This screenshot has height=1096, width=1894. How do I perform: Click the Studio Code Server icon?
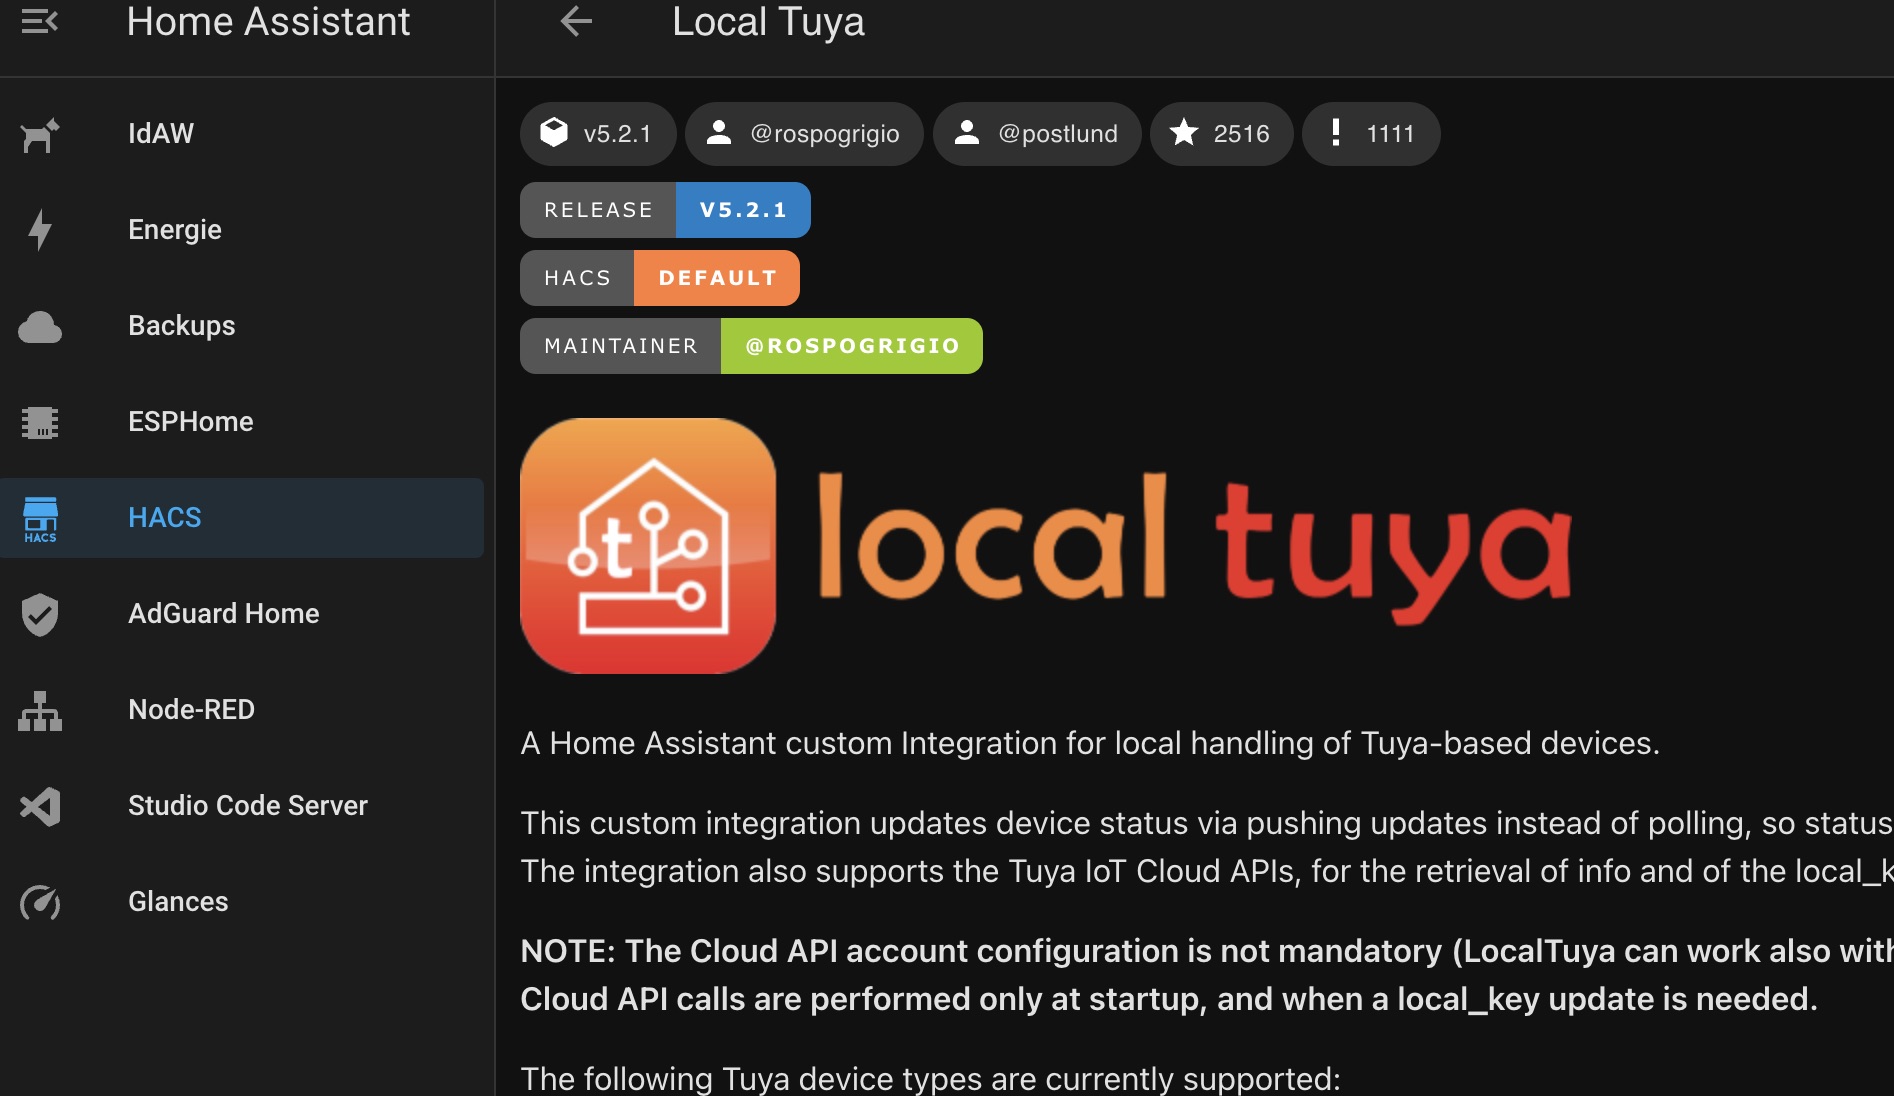pyautogui.click(x=40, y=806)
